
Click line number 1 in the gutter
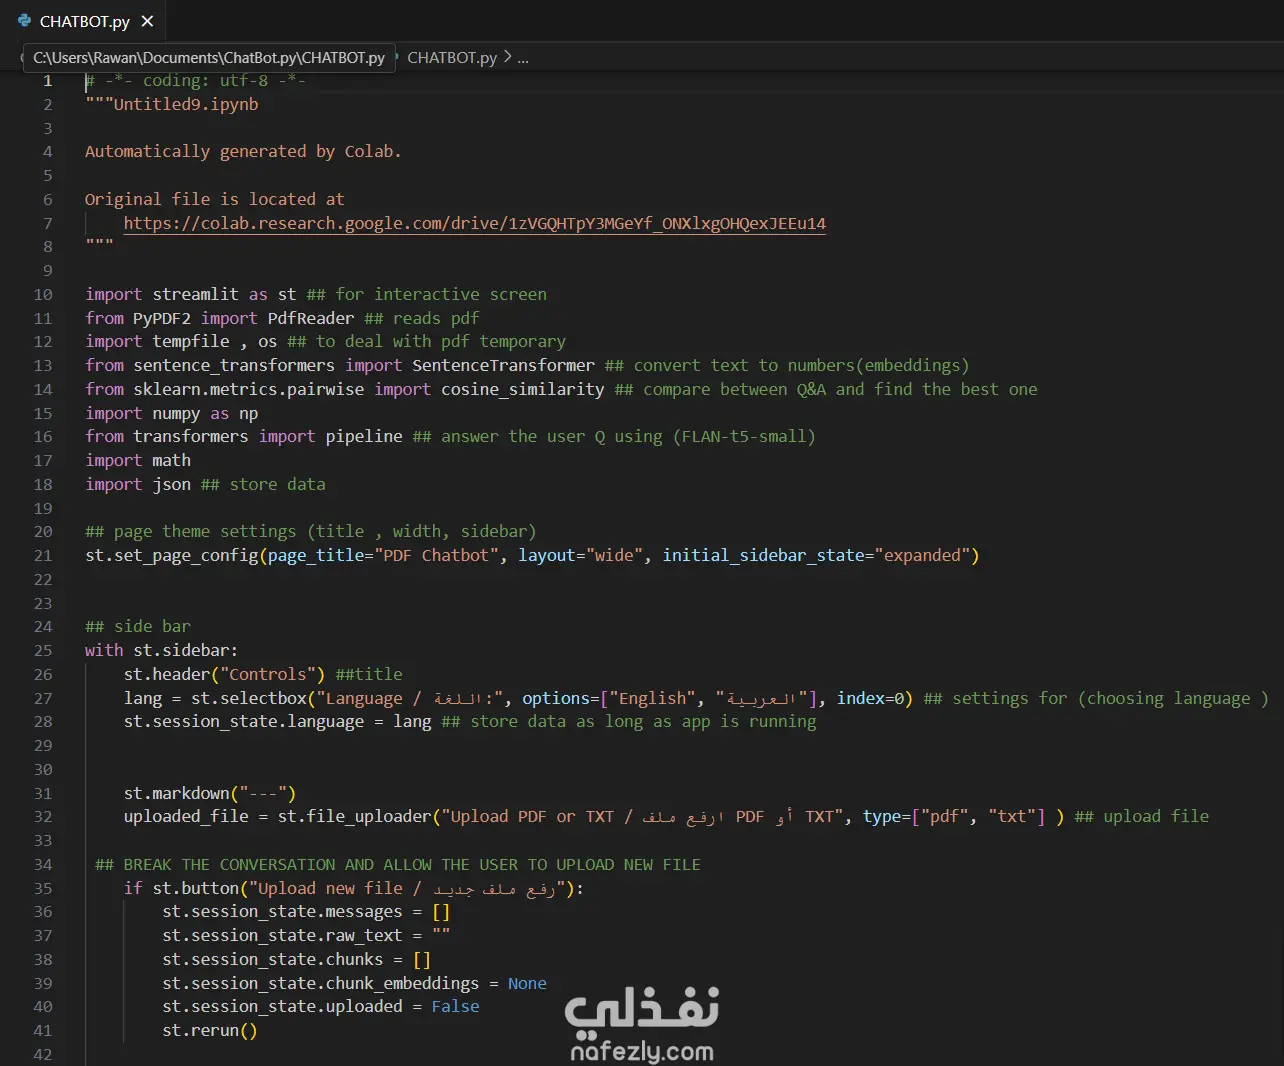point(47,81)
